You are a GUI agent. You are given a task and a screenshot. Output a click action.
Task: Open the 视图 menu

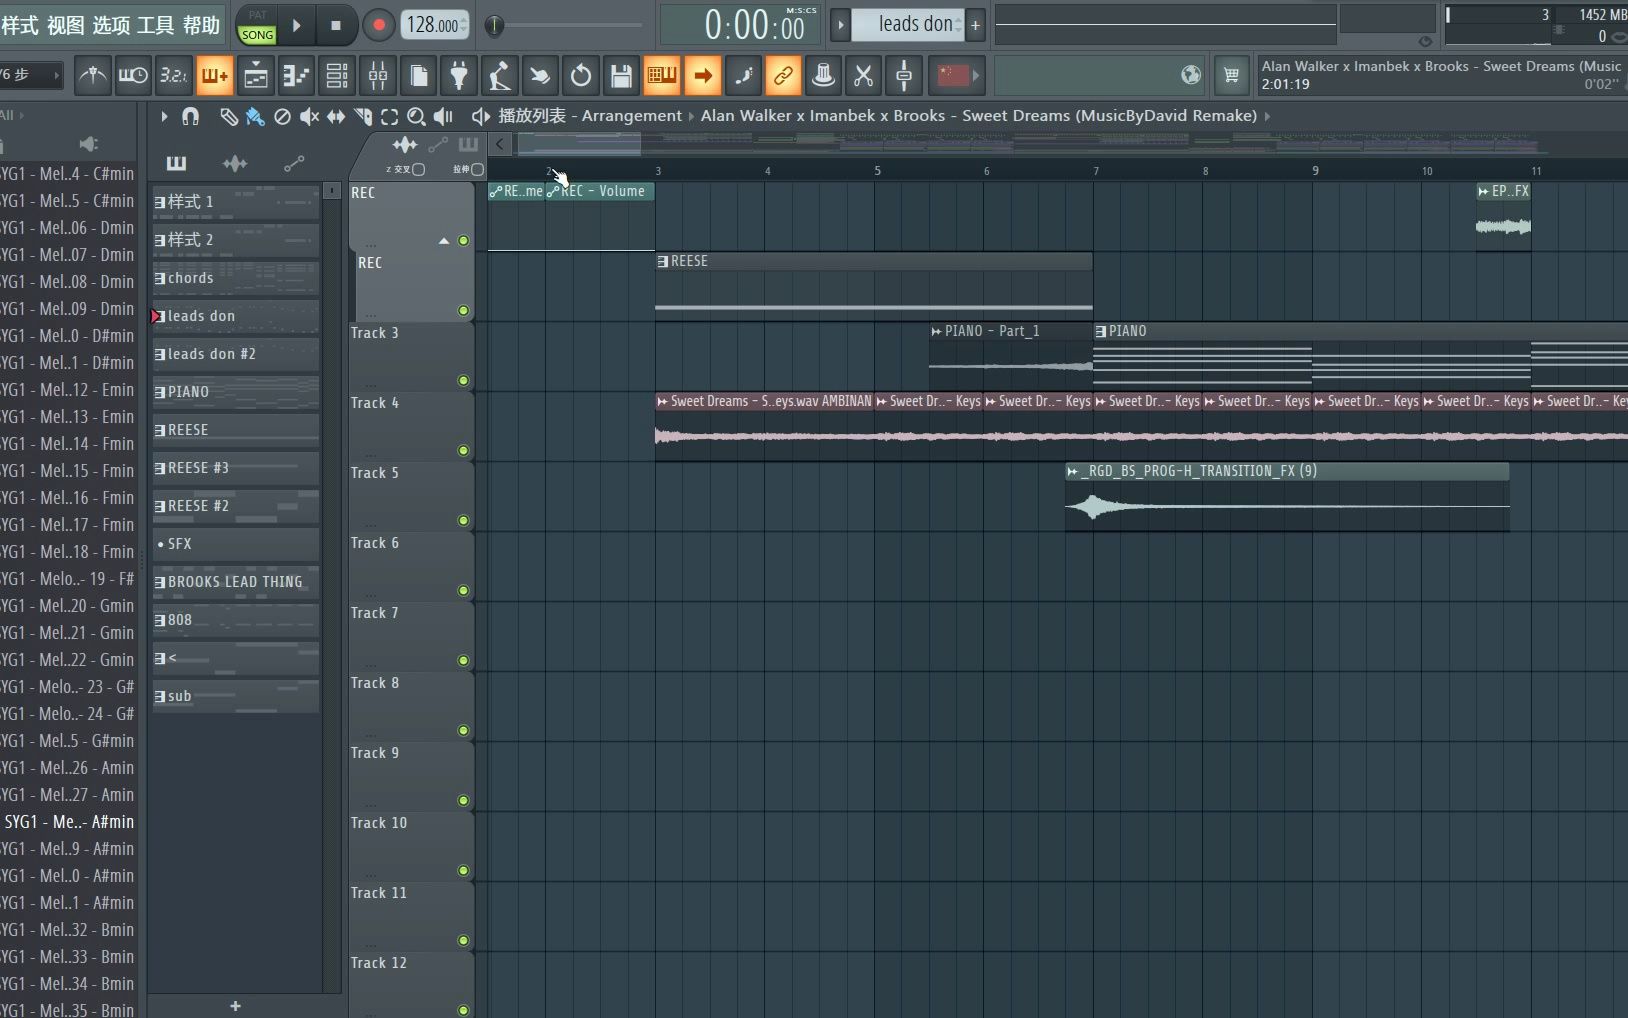[65, 26]
